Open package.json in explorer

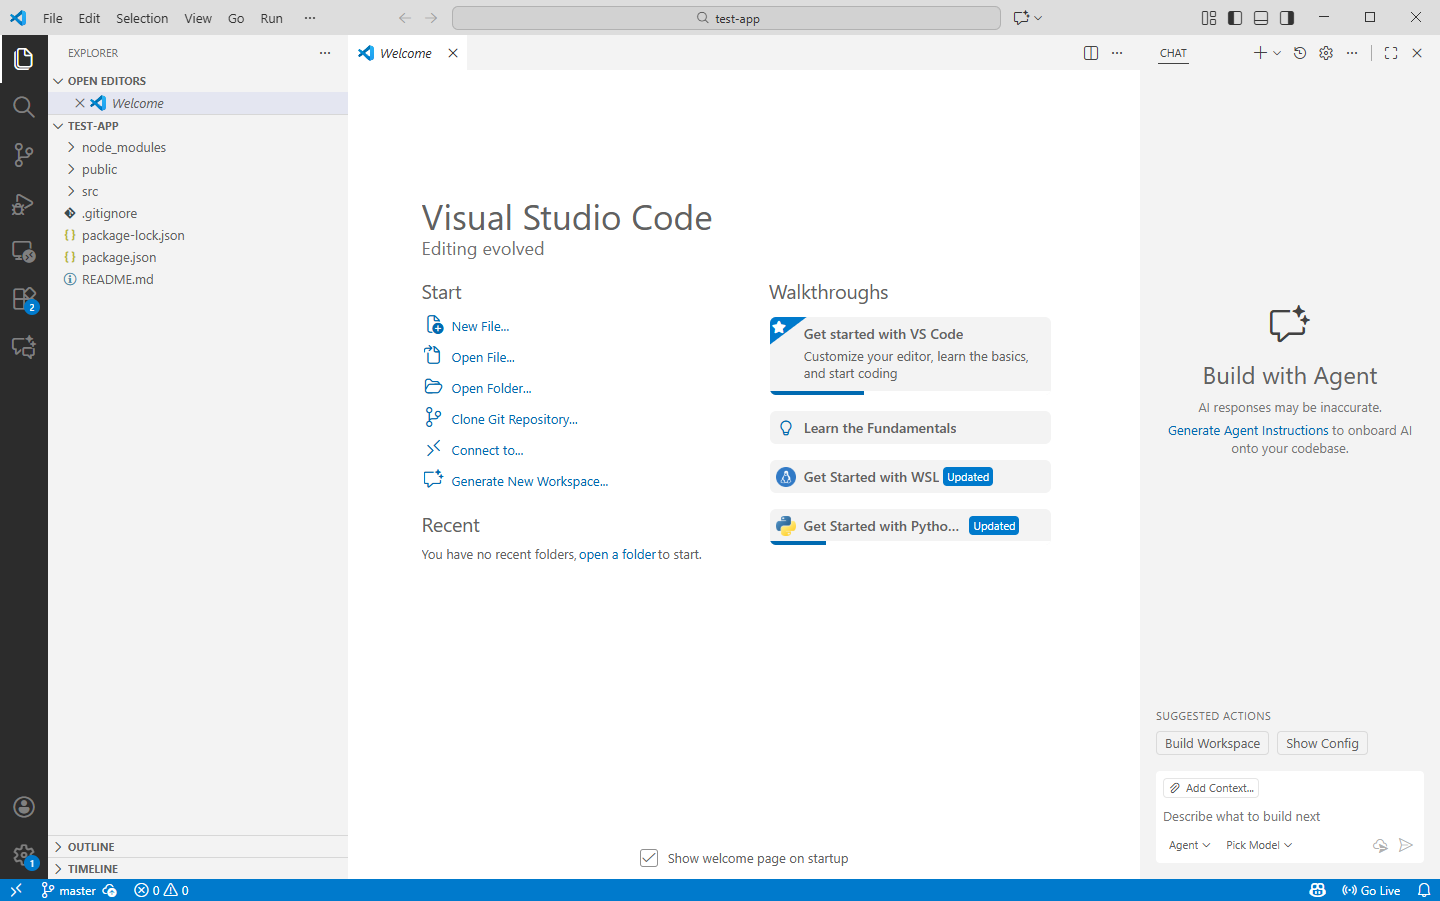198,257
